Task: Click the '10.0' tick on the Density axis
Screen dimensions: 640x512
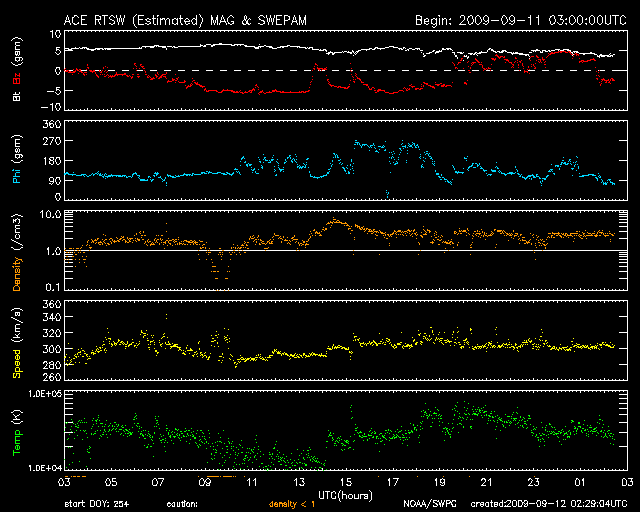Action: tap(50, 214)
